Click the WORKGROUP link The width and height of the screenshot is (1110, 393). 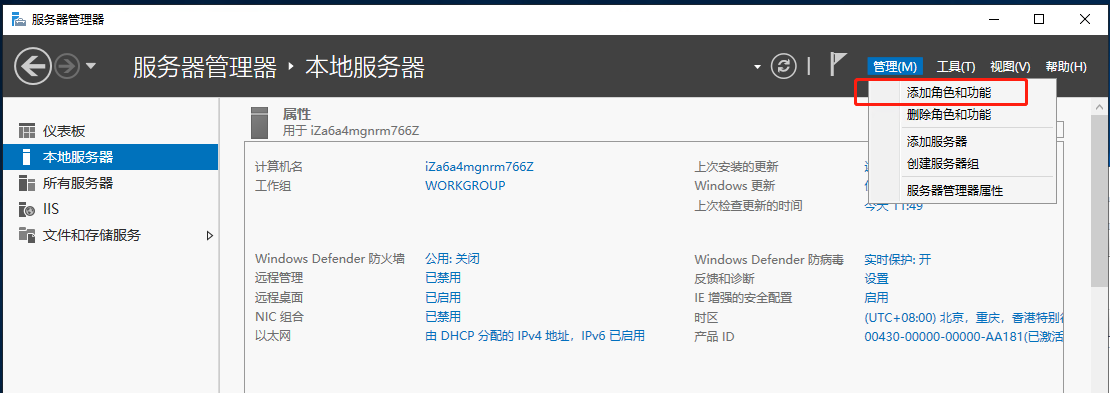[465, 186]
